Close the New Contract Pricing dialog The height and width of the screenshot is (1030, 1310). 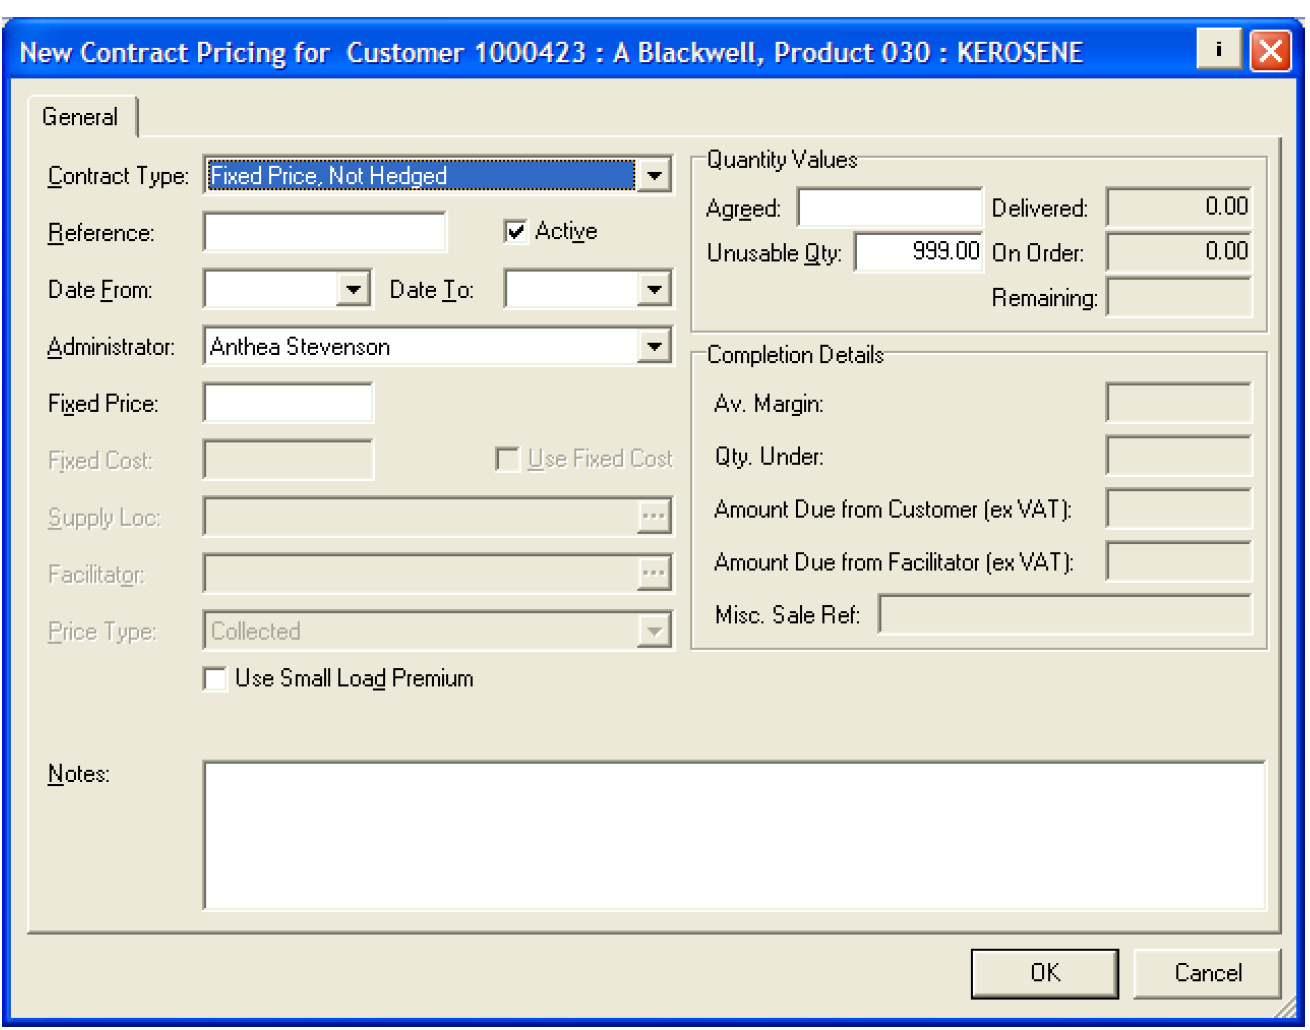tap(1270, 50)
